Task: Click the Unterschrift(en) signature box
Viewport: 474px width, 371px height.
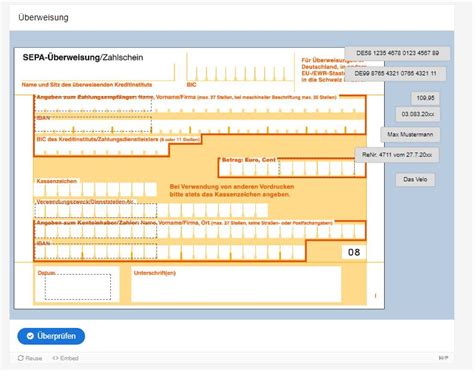Action: pyautogui.click(x=236, y=284)
